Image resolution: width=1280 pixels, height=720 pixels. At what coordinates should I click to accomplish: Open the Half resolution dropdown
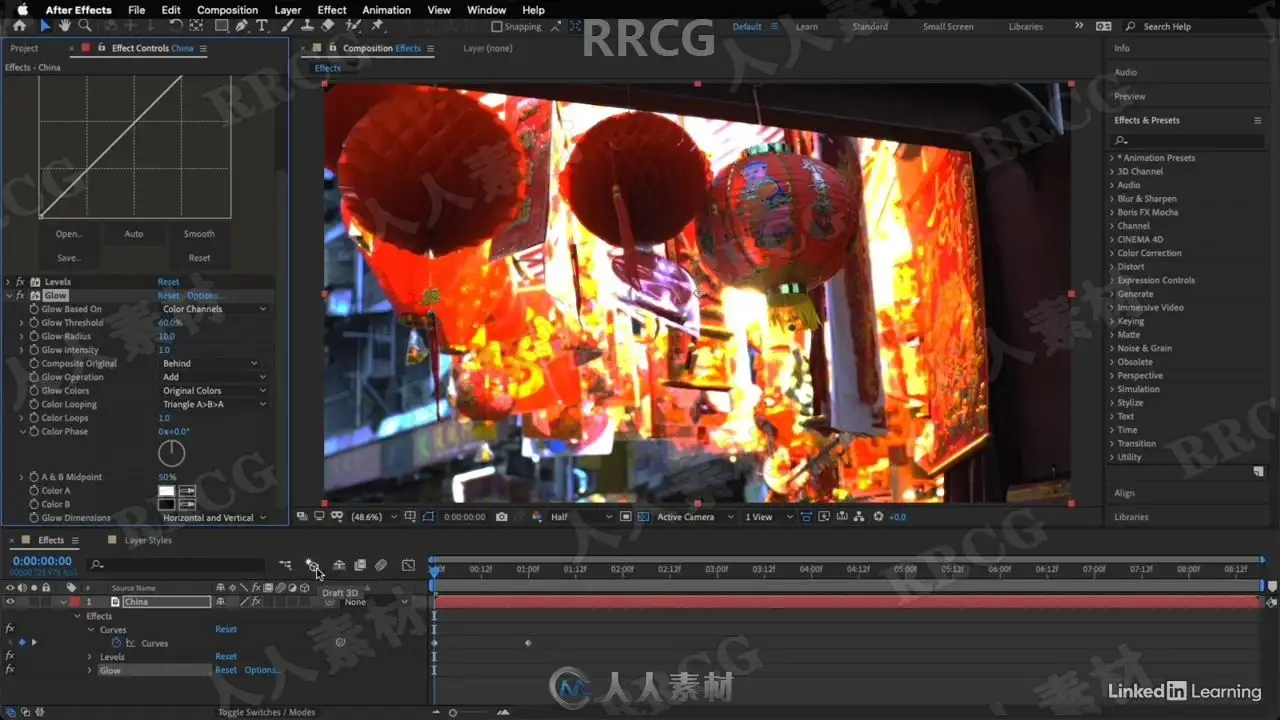pyautogui.click(x=580, y=517)
